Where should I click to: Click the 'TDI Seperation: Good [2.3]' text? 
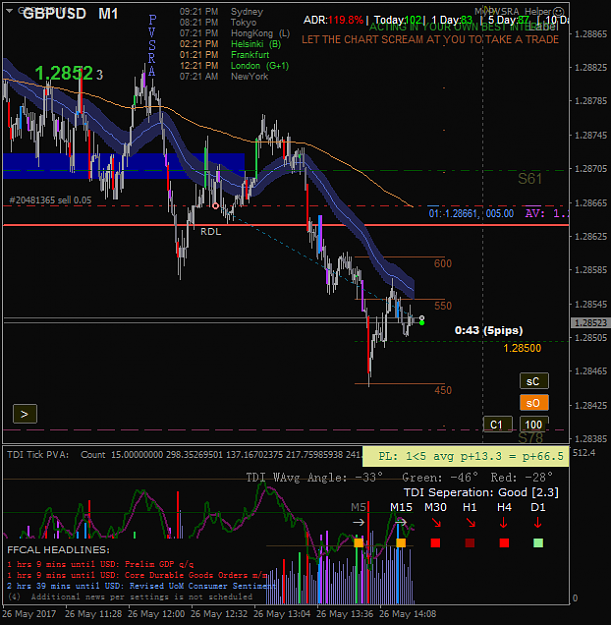(x=481, y=493)
